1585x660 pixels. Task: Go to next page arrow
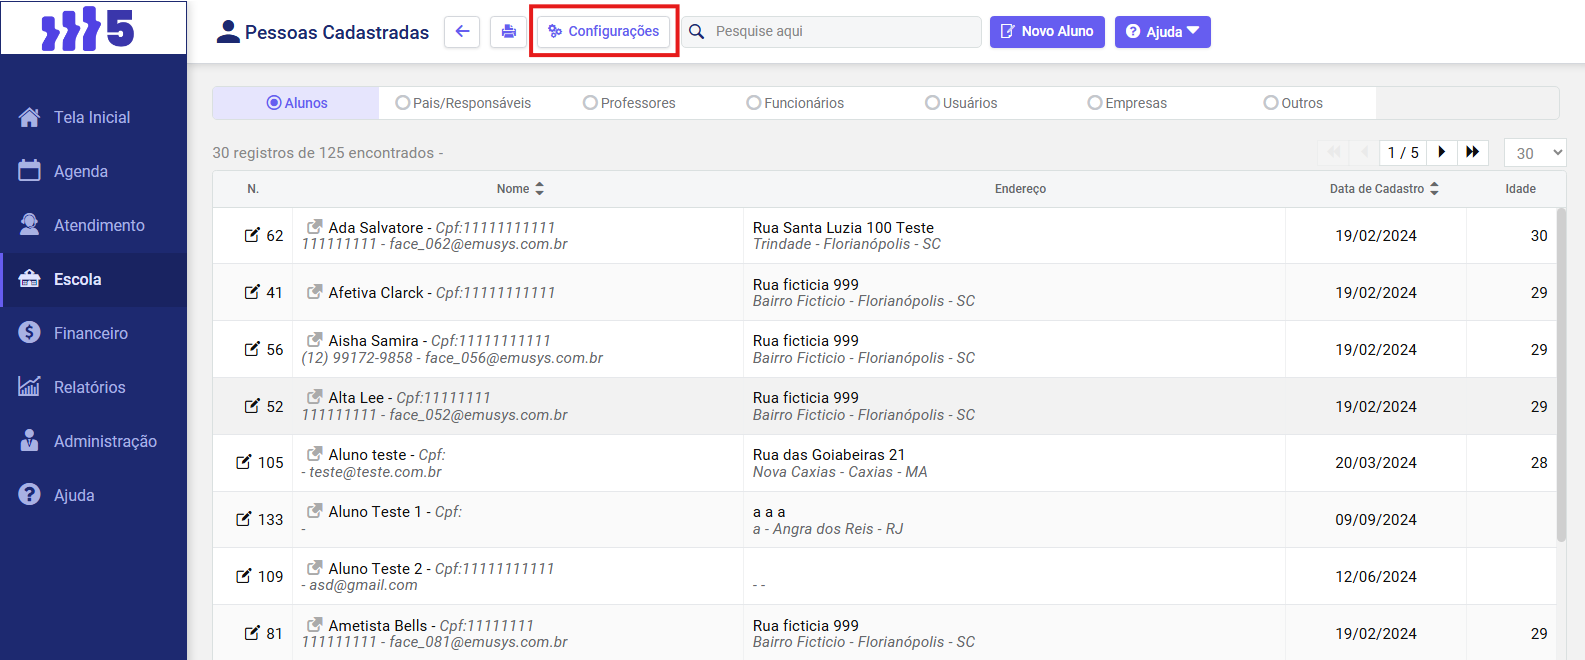point(1441,152)
